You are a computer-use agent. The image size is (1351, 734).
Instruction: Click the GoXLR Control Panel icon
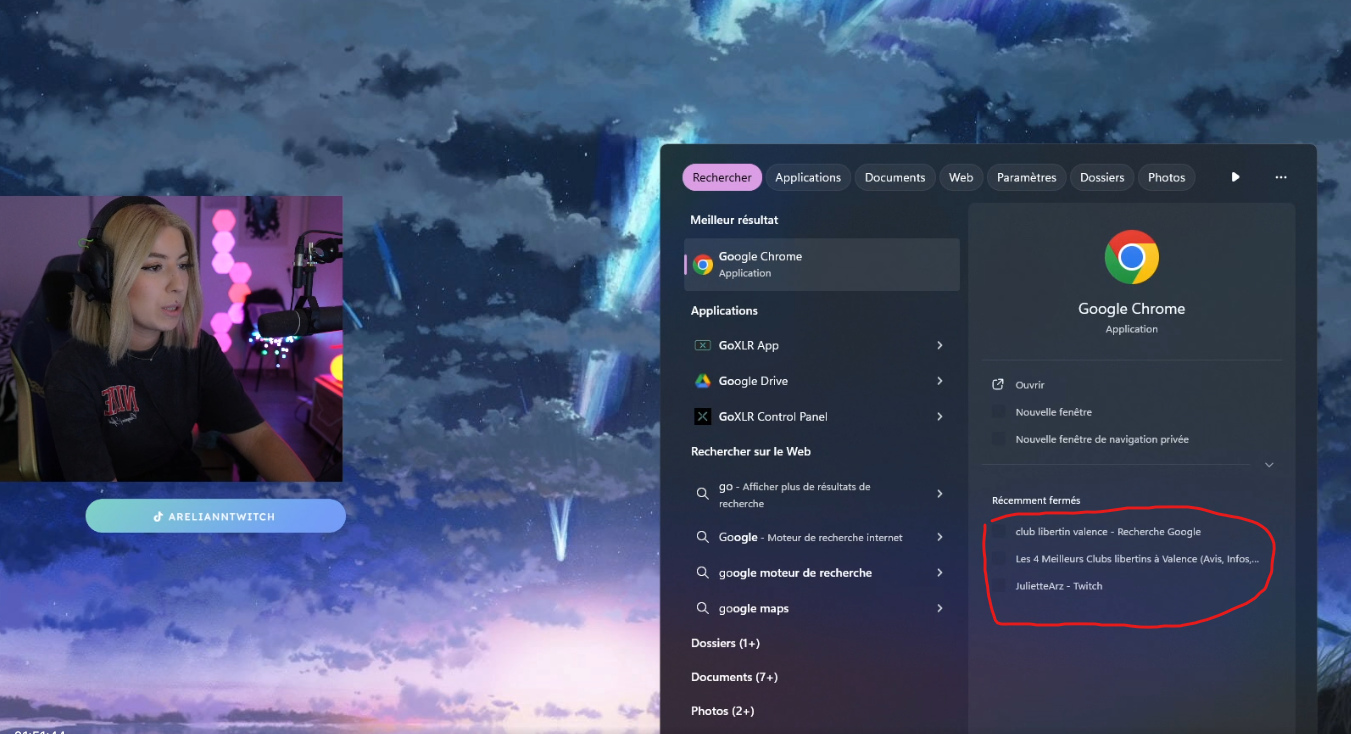[702, 416]
